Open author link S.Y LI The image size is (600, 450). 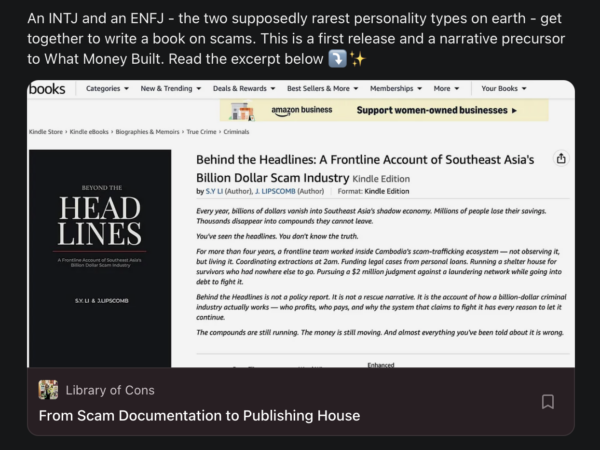(214, 191)
